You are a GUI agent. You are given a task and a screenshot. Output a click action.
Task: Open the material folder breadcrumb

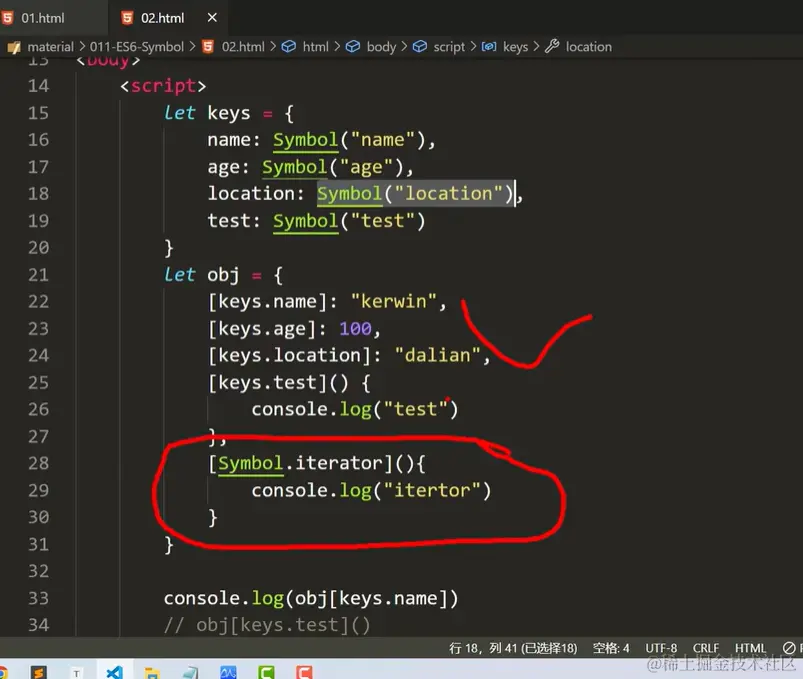[x=50, y=47]
